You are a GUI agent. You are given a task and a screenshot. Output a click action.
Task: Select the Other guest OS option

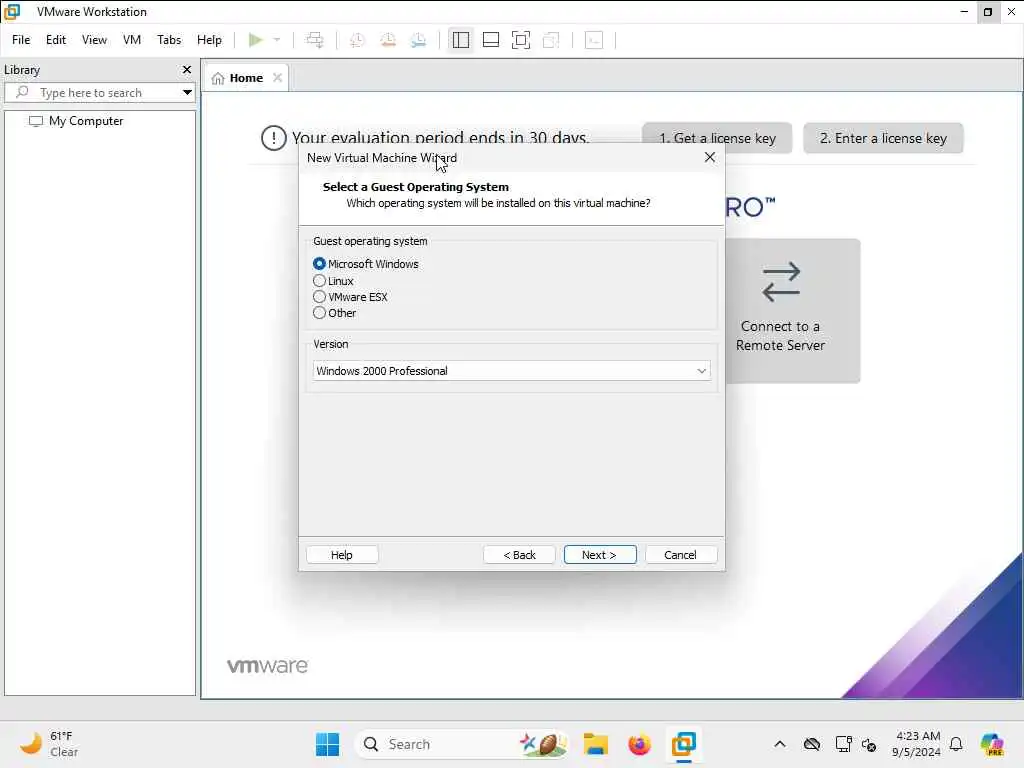319,313
